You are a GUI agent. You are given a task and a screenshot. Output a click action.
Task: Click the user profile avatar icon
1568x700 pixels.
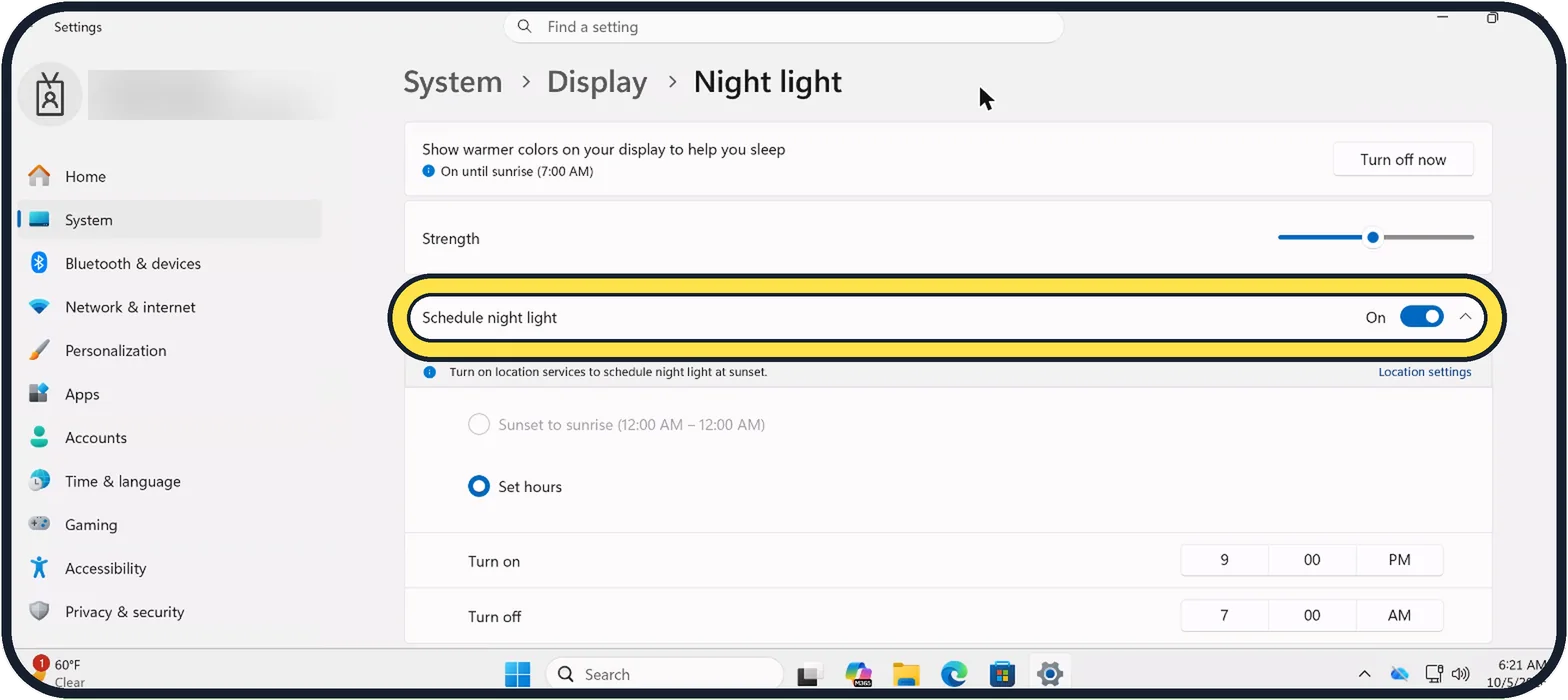pos(50,95)
